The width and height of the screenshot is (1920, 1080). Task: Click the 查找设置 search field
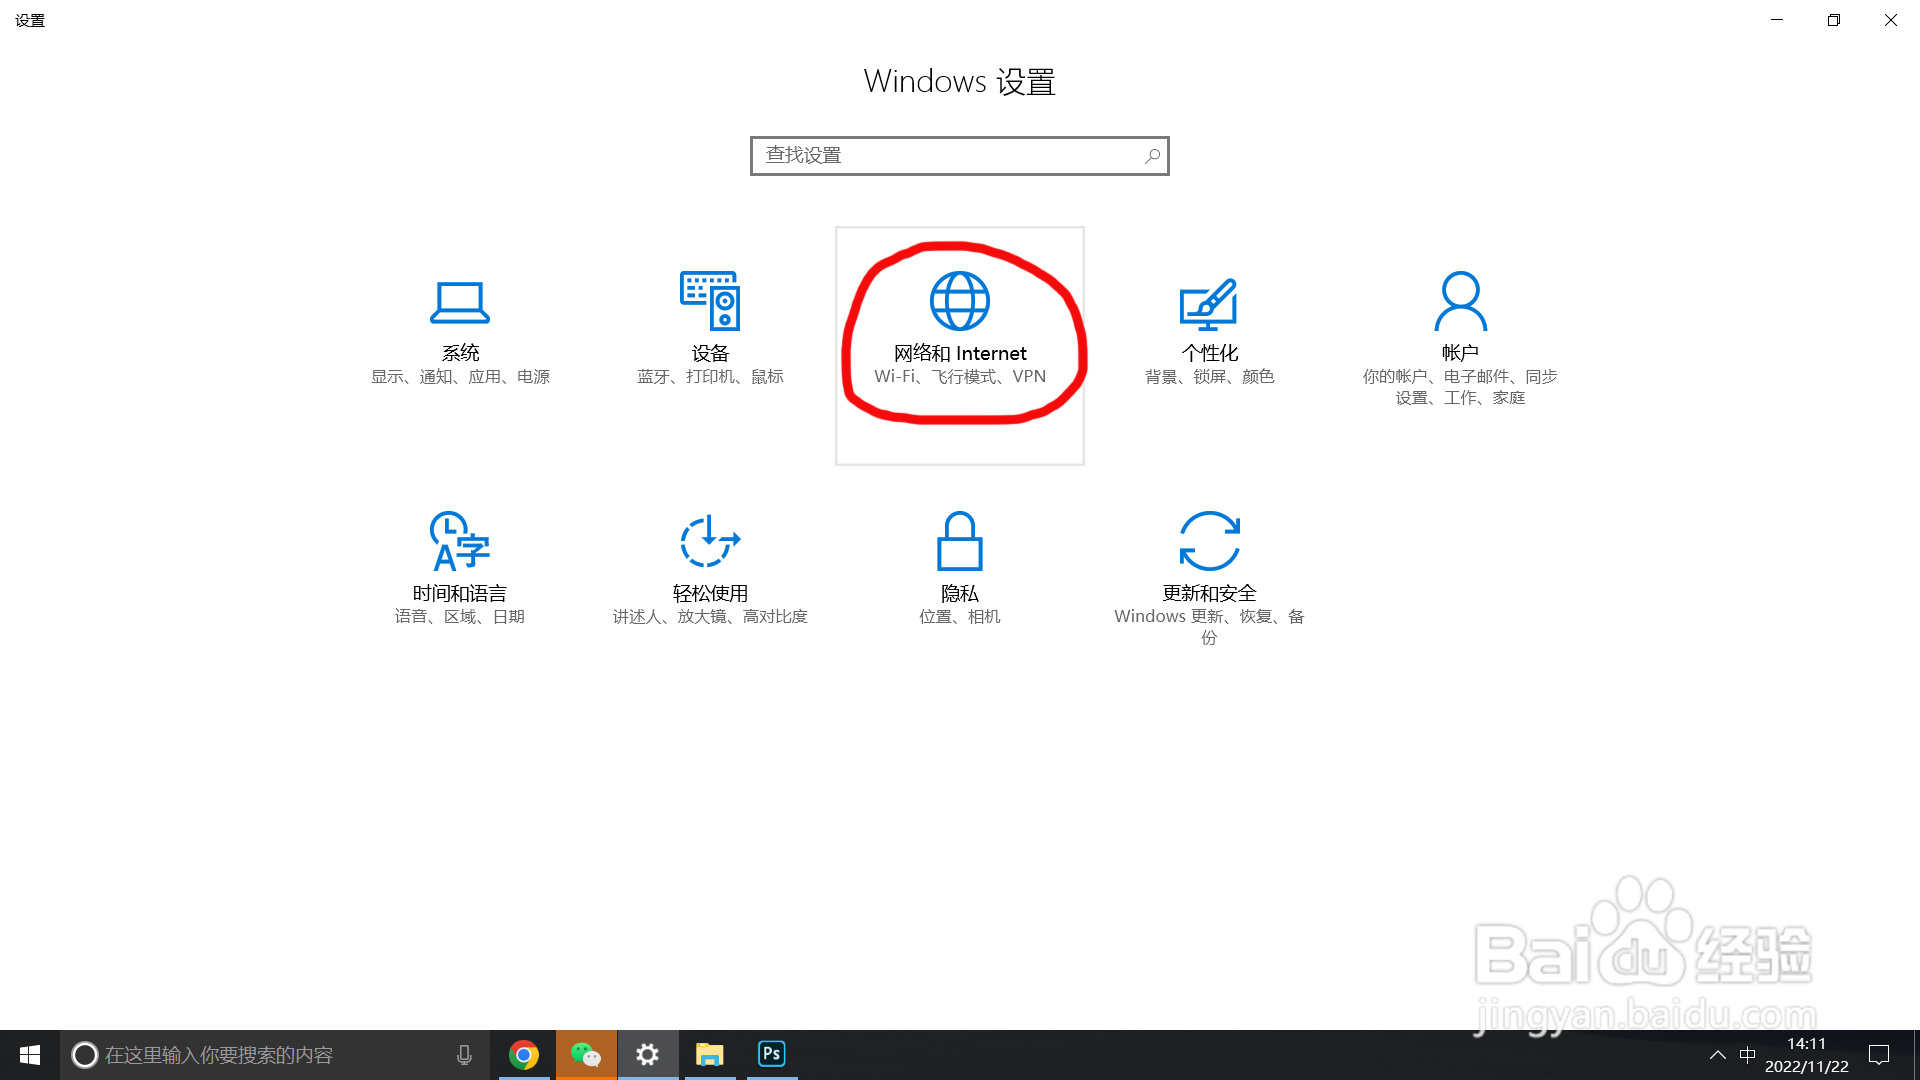click(x=960, y=156)
